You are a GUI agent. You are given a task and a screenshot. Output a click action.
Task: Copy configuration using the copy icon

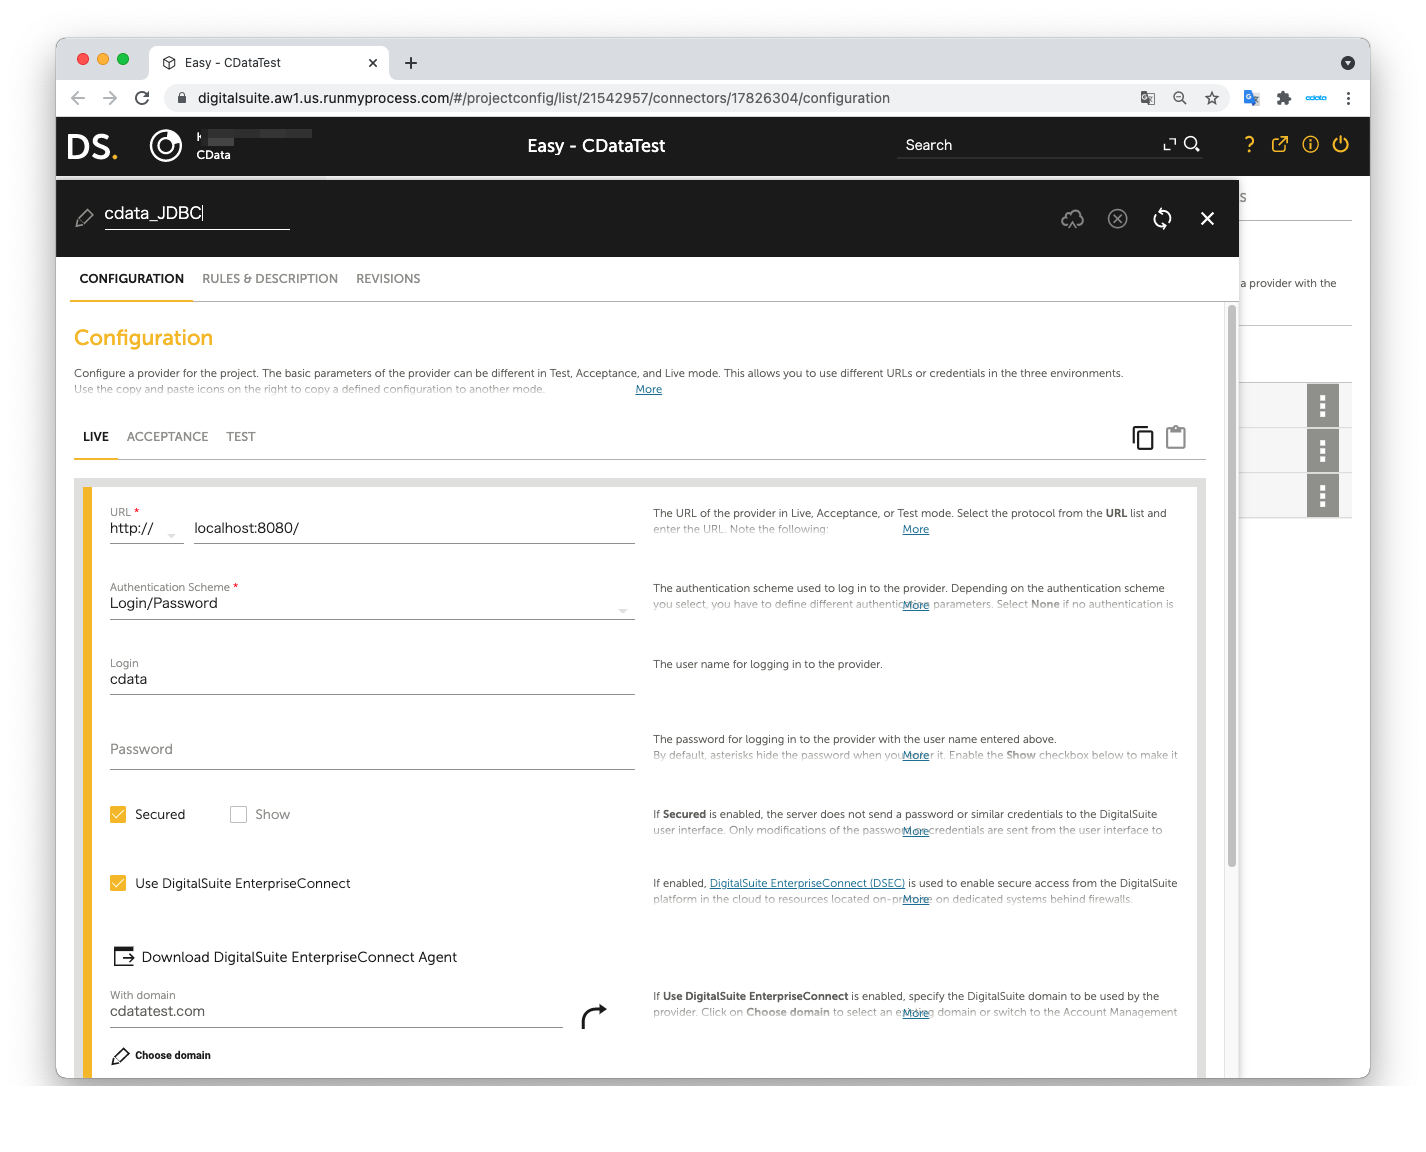point(1142,438)
